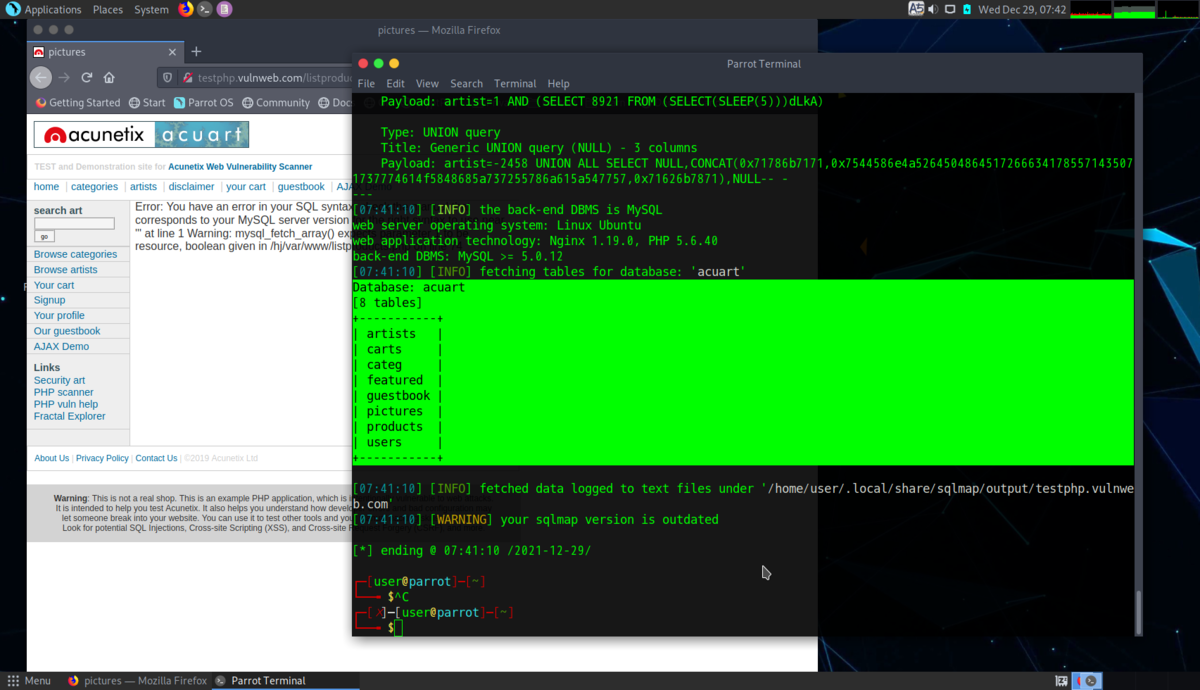Click the volume speaker icon in tray
Screen dimensions: 1200x690
pyautogui.click(x=933, y=9)
